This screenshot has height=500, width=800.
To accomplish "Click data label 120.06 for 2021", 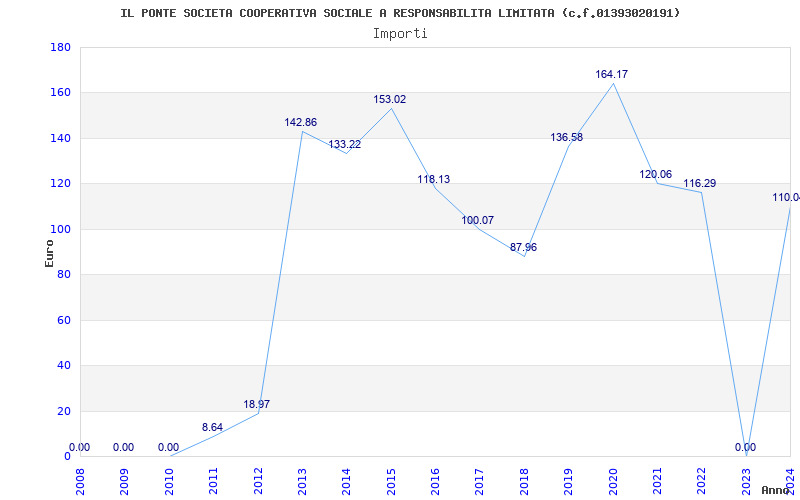I will (656, 174).
